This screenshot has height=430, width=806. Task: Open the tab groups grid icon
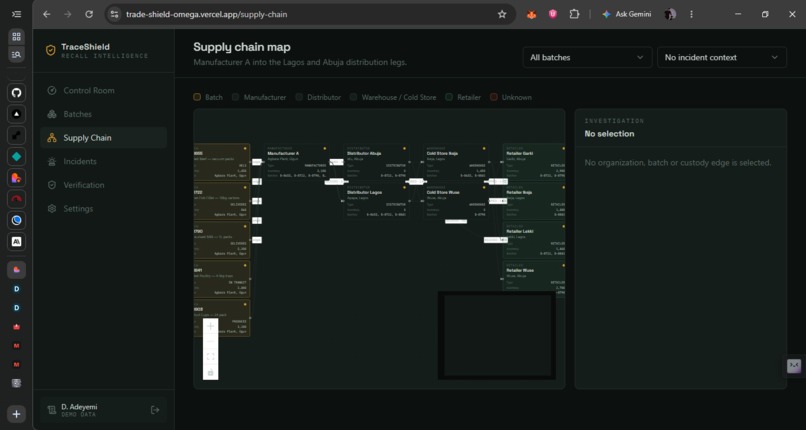coord(16,36)
